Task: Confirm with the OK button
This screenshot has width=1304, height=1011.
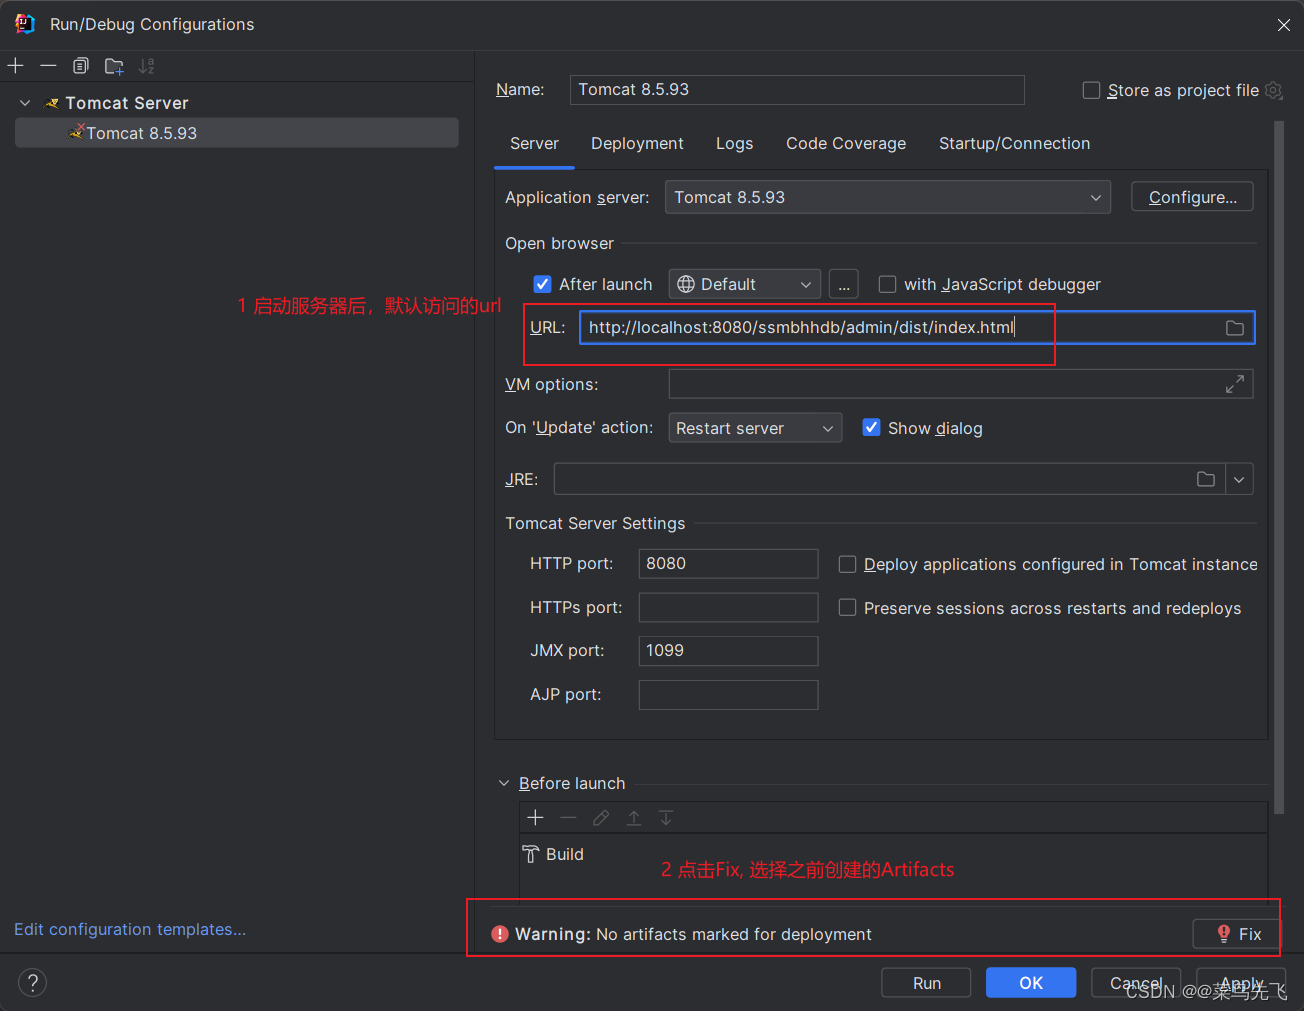Action: pos(1031,983)
